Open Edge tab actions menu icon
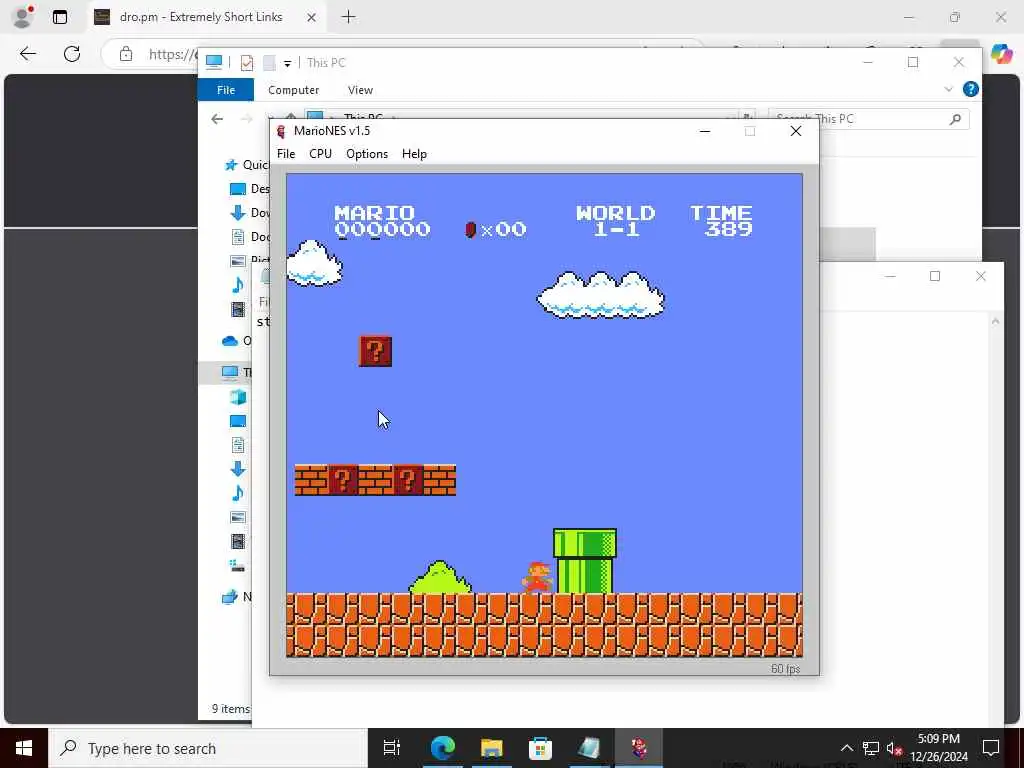The image size is (1024, 768). (x=59, y=18)
